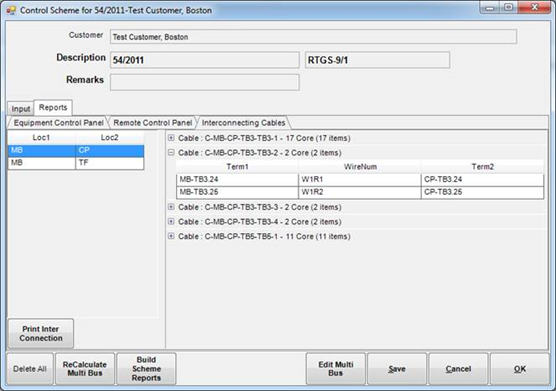Image resolution: width=556 pixels, height=391 pixels.
Task: Maximize the Control Scheme window
Action: tap(508, 7)
